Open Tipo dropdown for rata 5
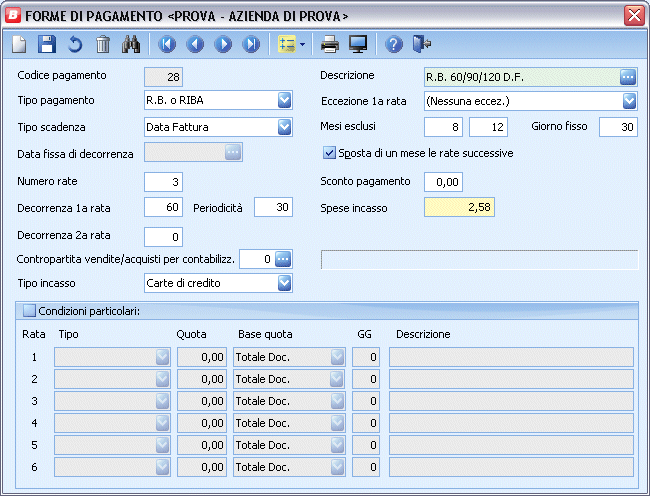Image resolution: width=650 pixels, height=496 pixels. click(162, 445)
